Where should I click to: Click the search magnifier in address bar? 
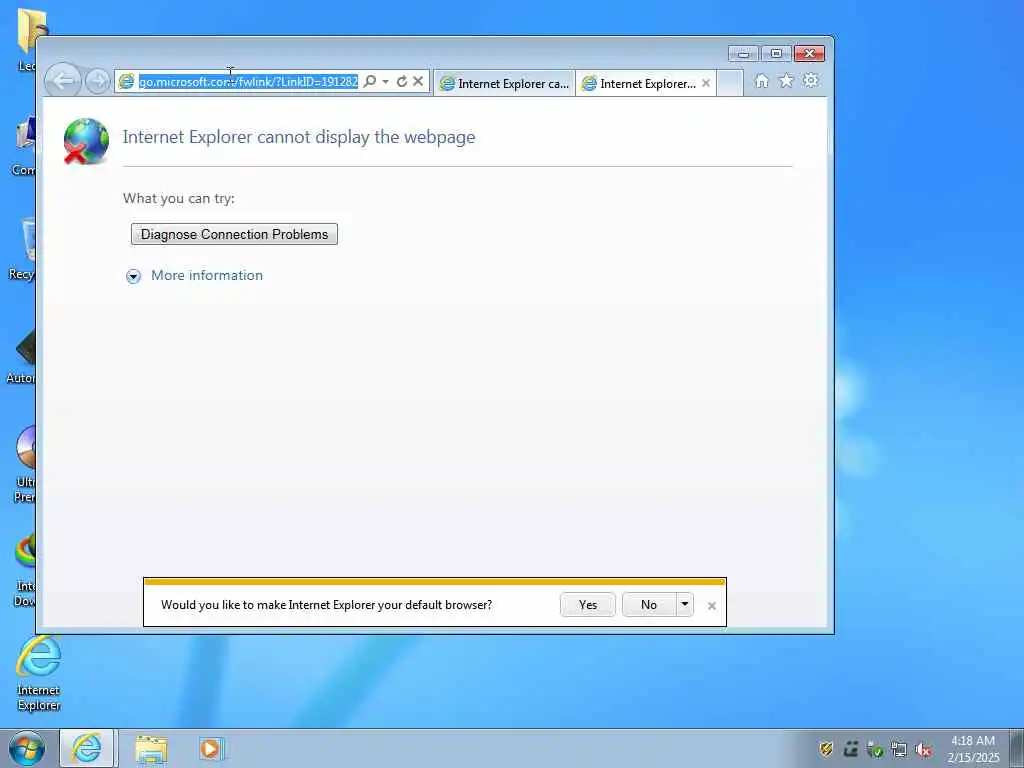tap(370, 81)
